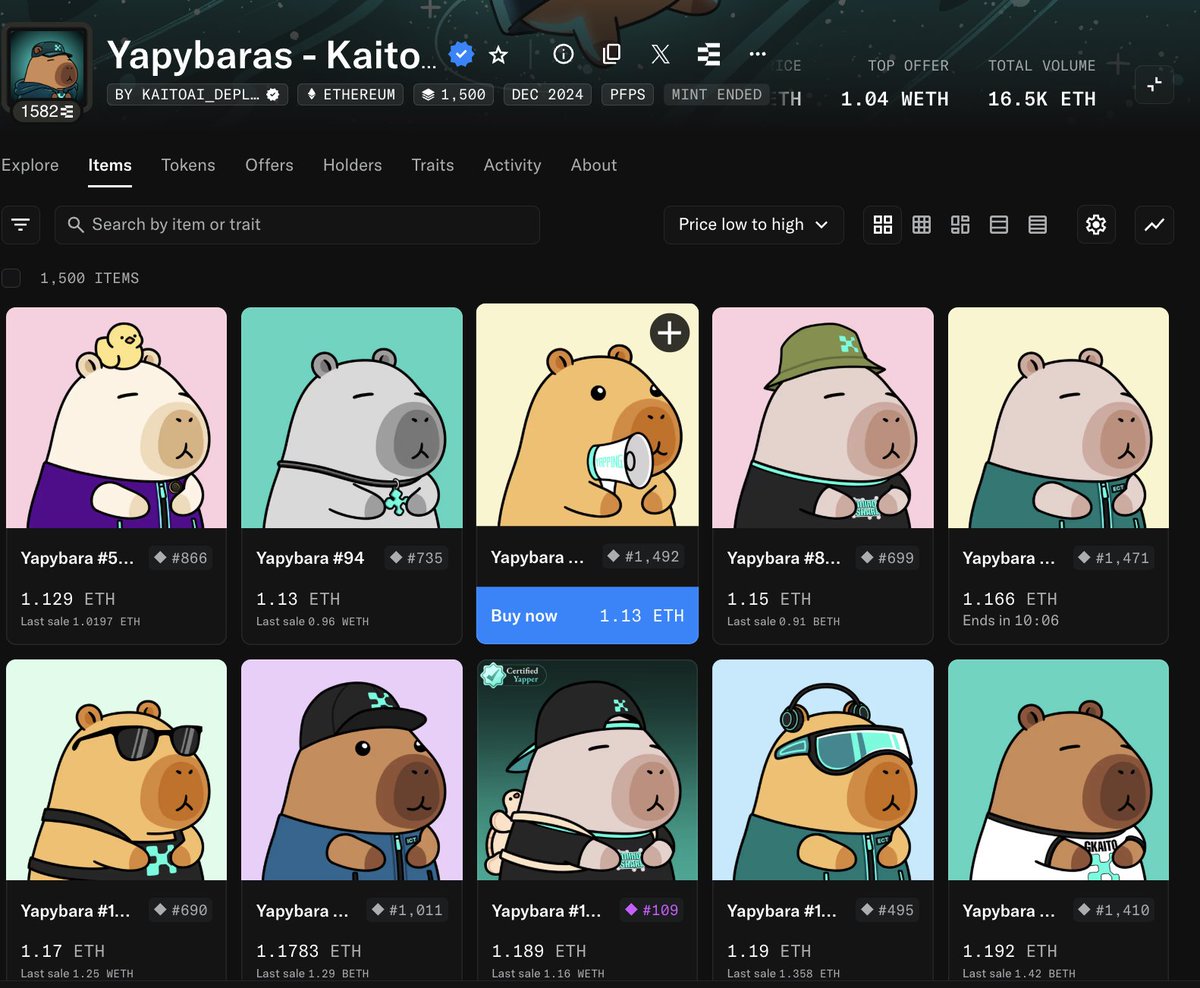1200x988 pixels.
Task: Open the Yapybara #94 gray capybara image
Action: [352, 418]
